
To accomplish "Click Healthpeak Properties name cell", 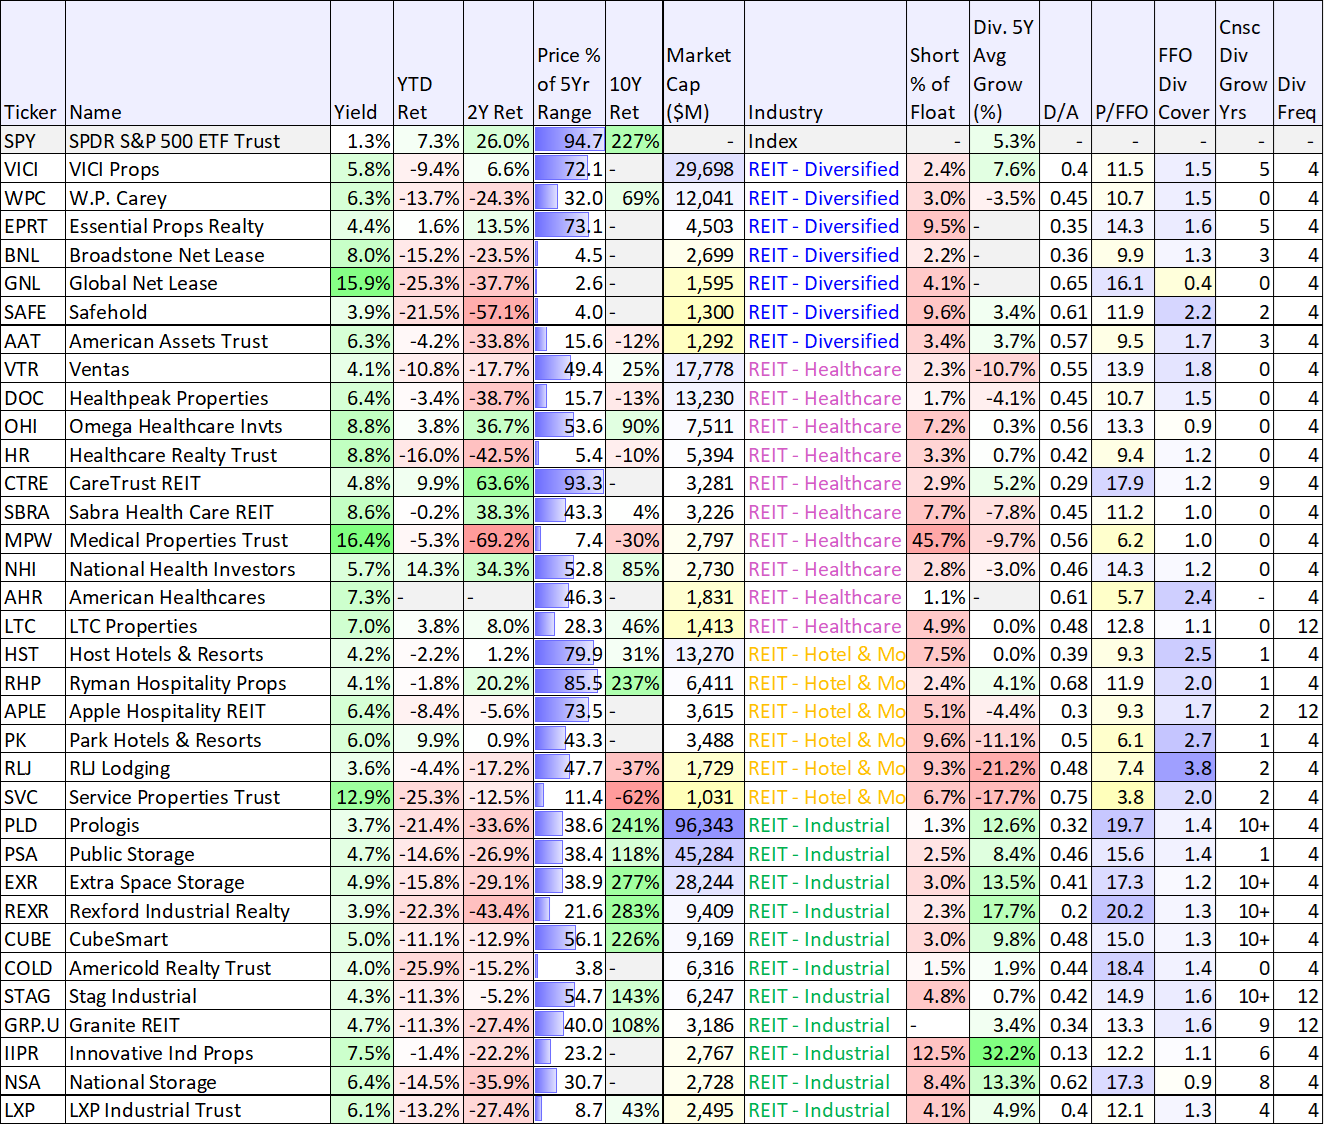I will click(x=198, y=398).
